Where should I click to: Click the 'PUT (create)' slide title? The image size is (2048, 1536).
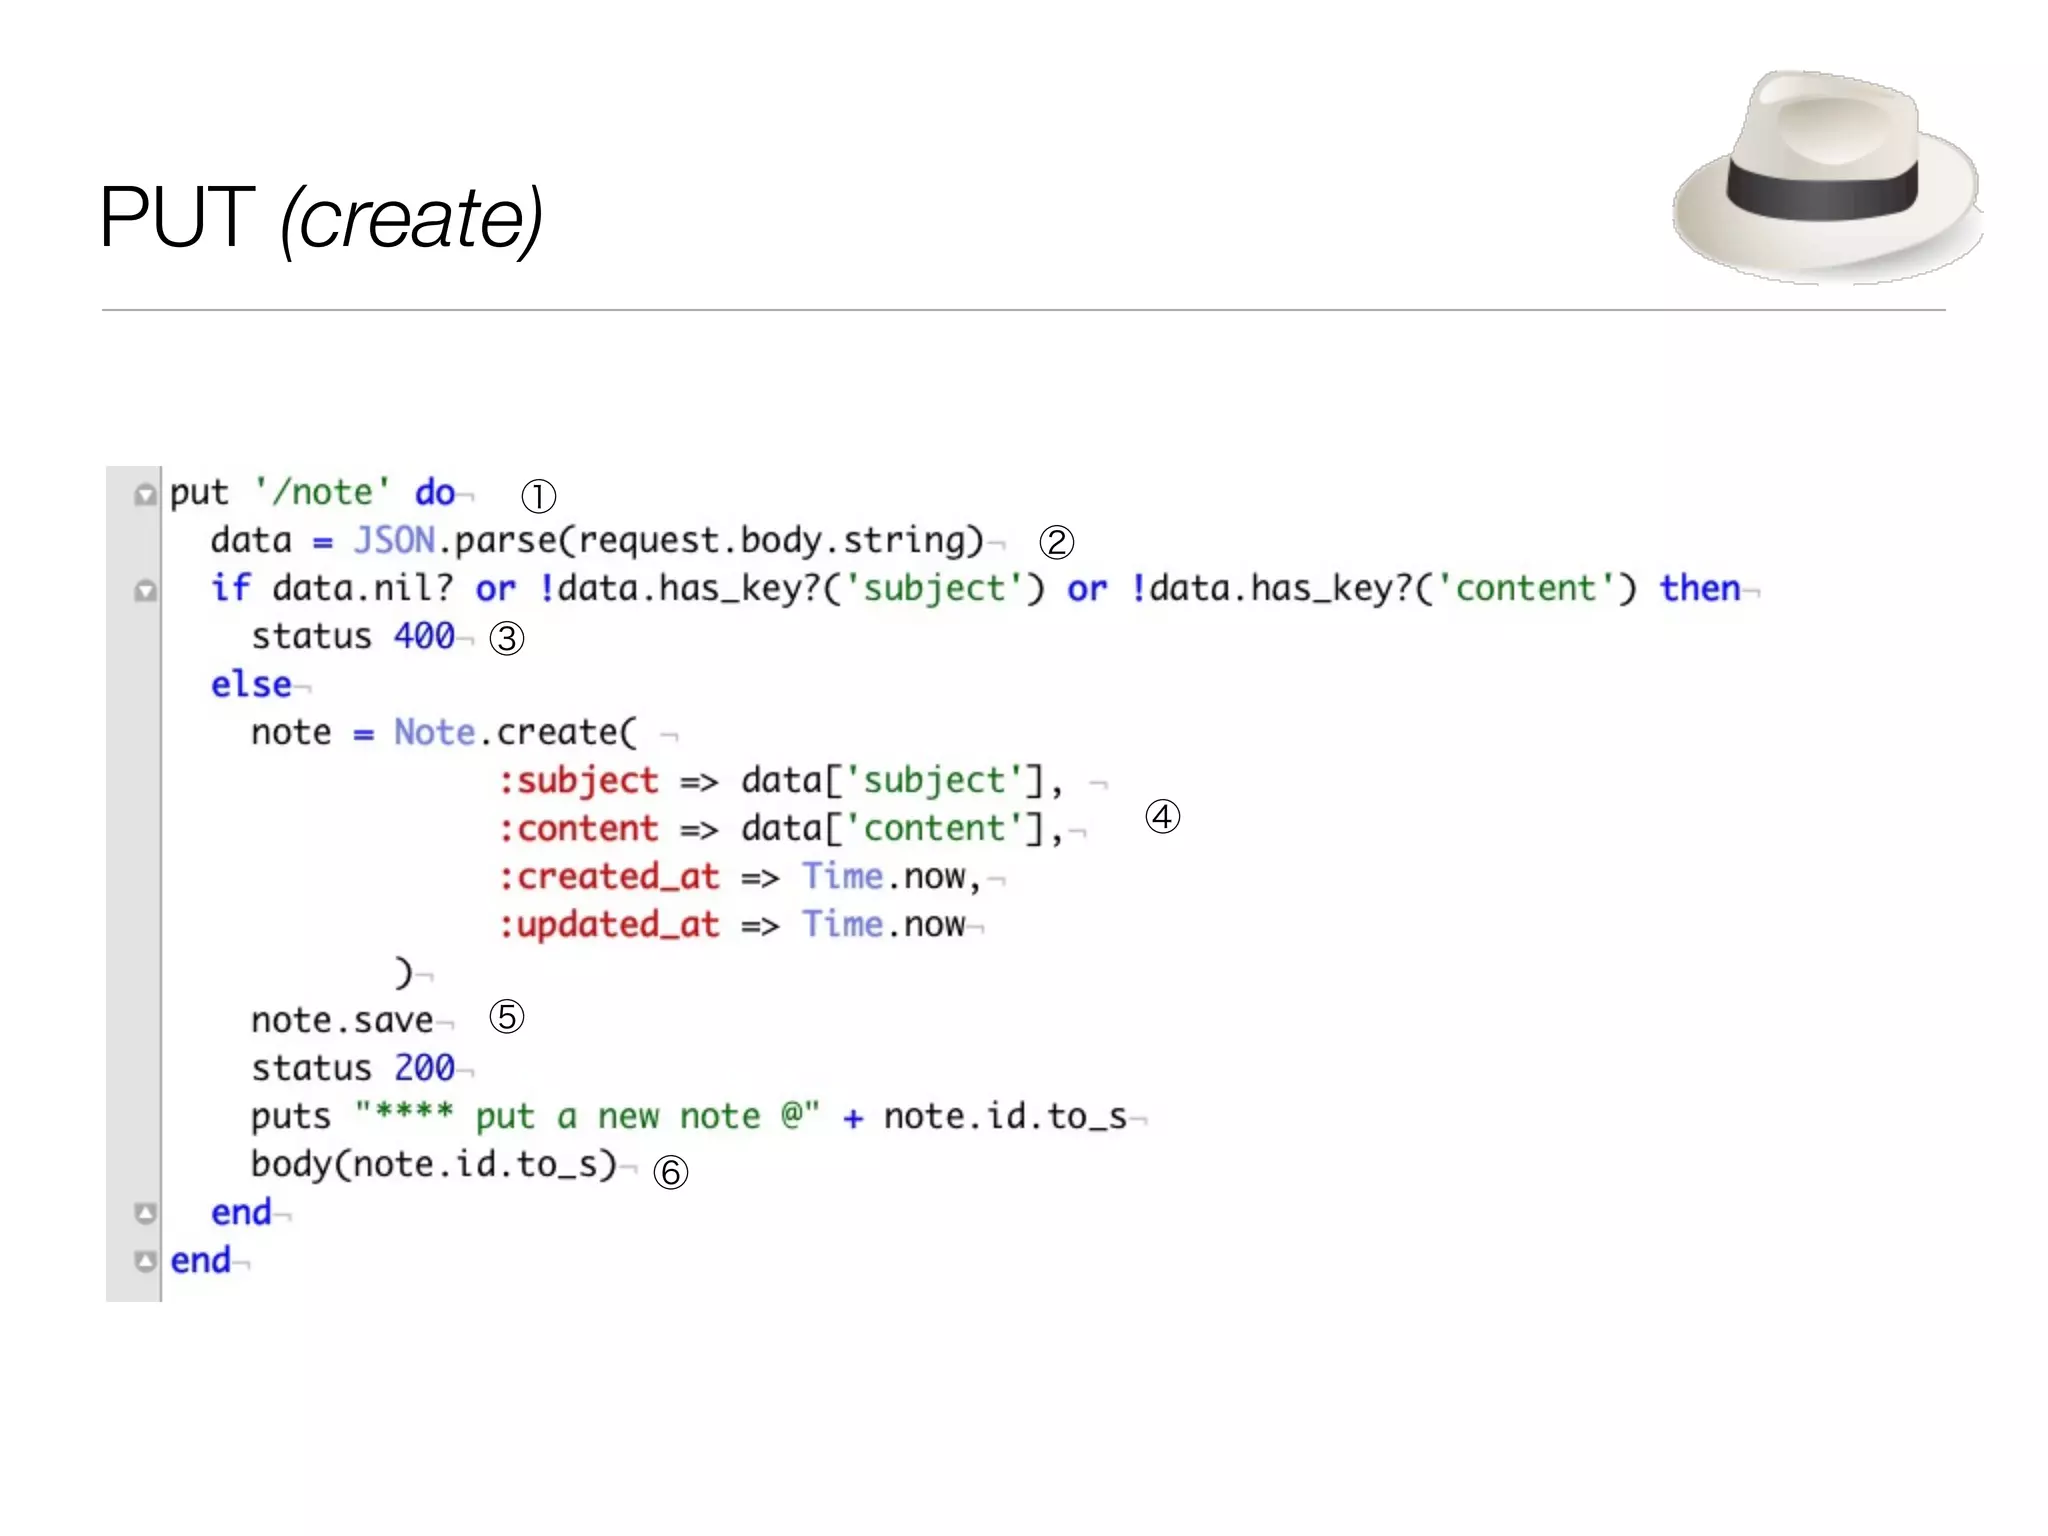click(x=321, y=217)
